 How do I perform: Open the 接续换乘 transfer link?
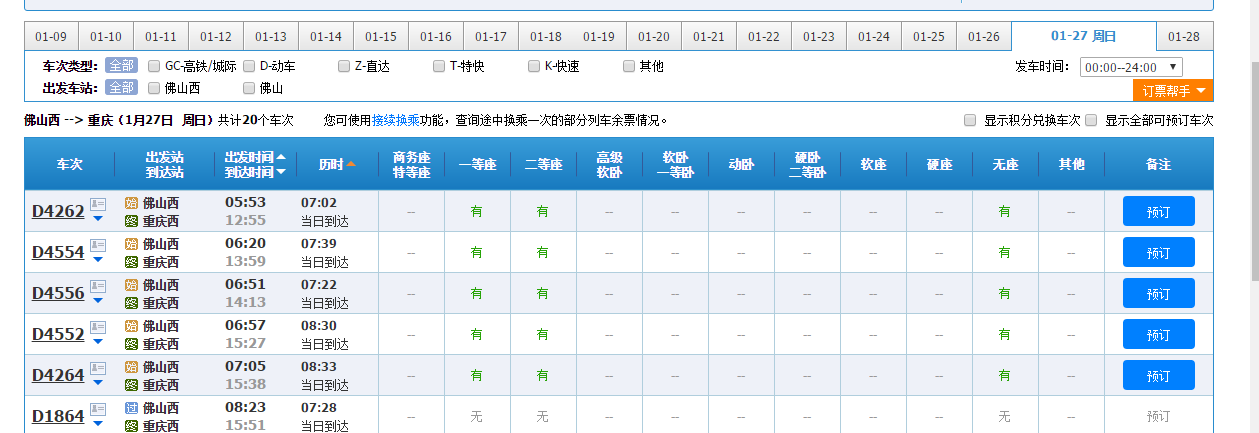pos(398,120)
